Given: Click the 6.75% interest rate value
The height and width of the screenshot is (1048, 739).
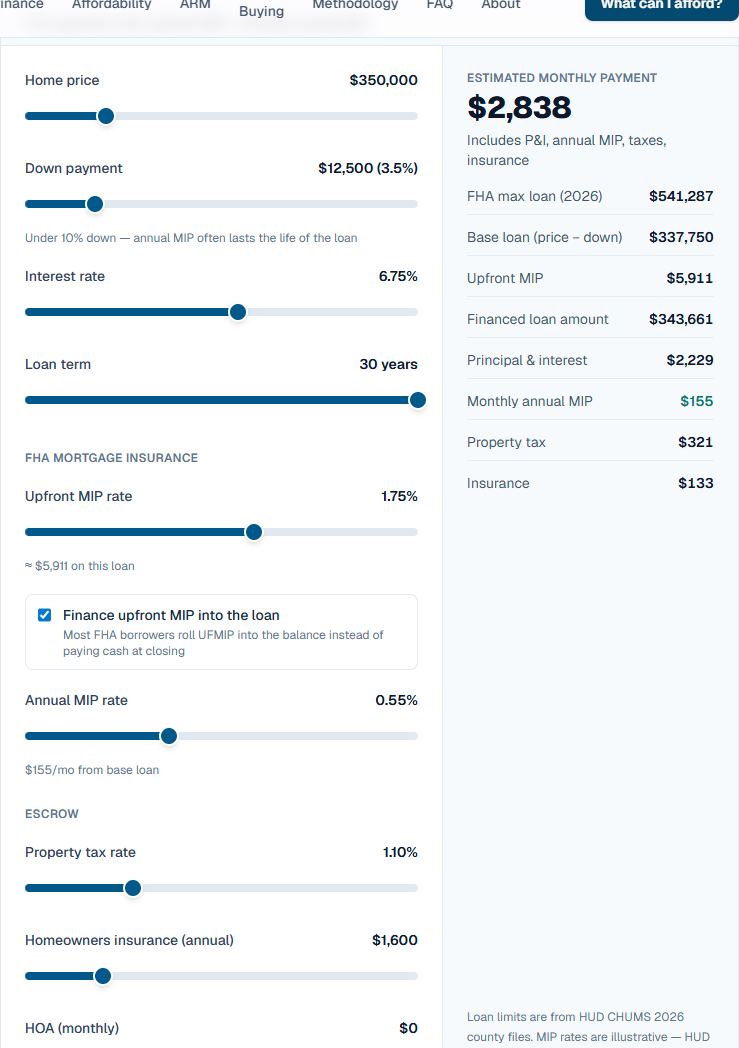Looking at the screenshot, I should click(x=398, y=277).
